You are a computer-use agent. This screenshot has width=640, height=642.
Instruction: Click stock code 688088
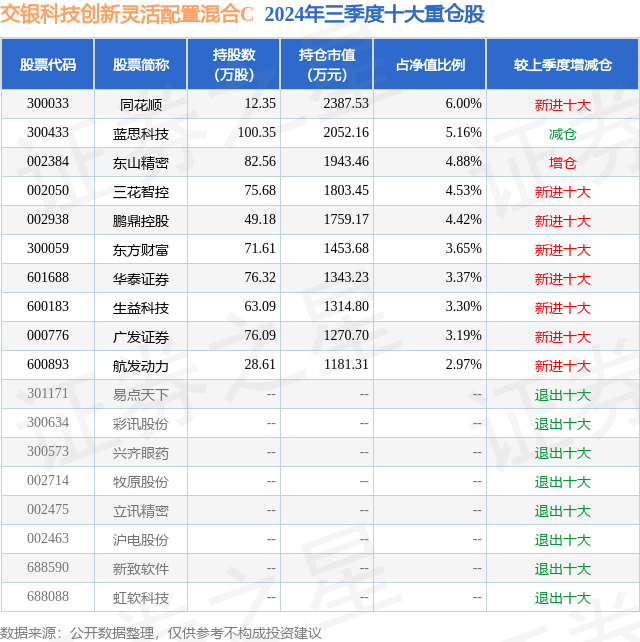click(x=48, y=597)
